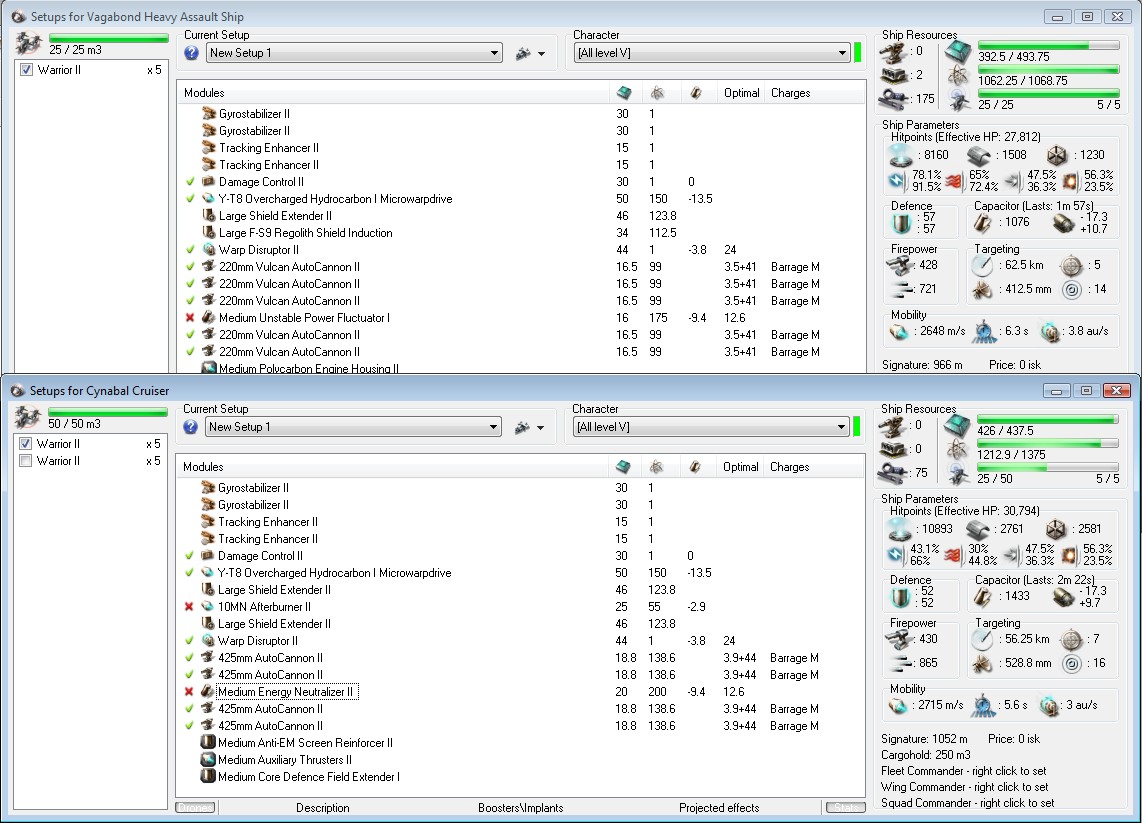Uncheck the checked Warrior II in Cynabal window
The height and width of the screenshot is (823, 1142).
(x=26, y=444)
